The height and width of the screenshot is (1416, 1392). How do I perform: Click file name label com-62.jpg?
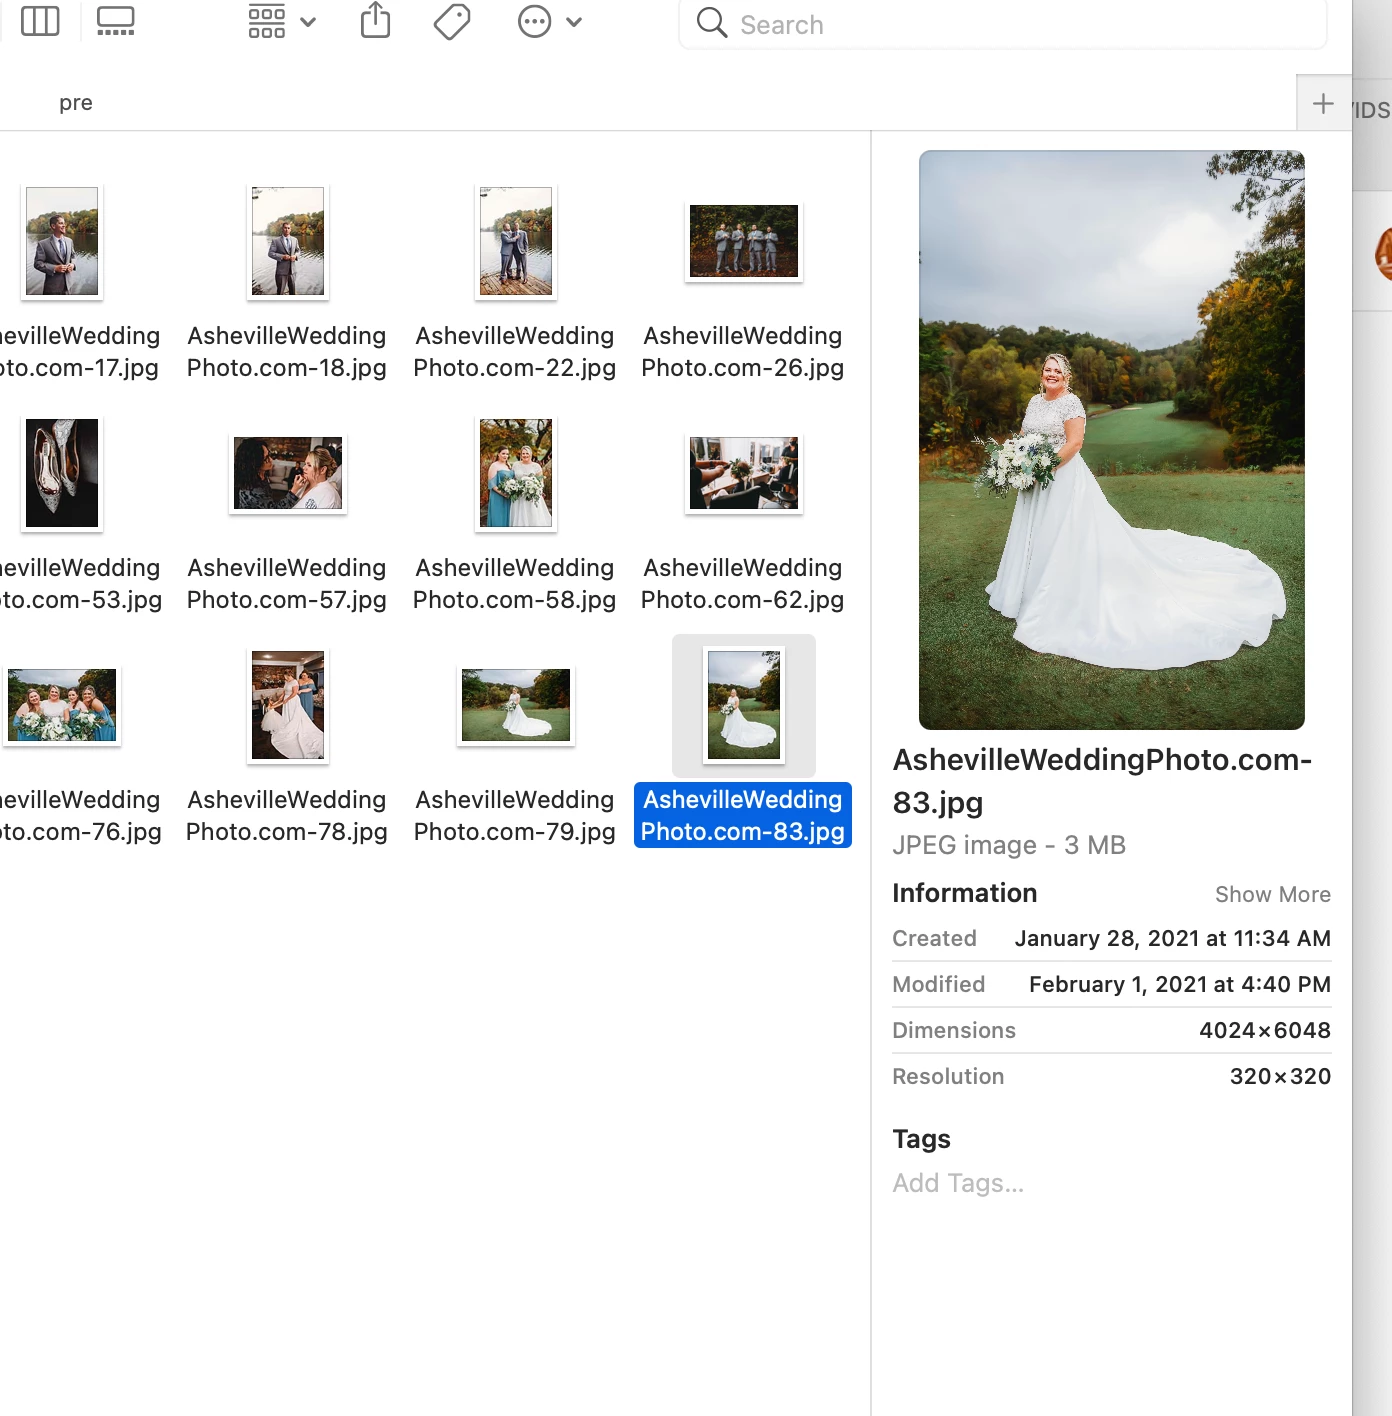coord(743,584)
